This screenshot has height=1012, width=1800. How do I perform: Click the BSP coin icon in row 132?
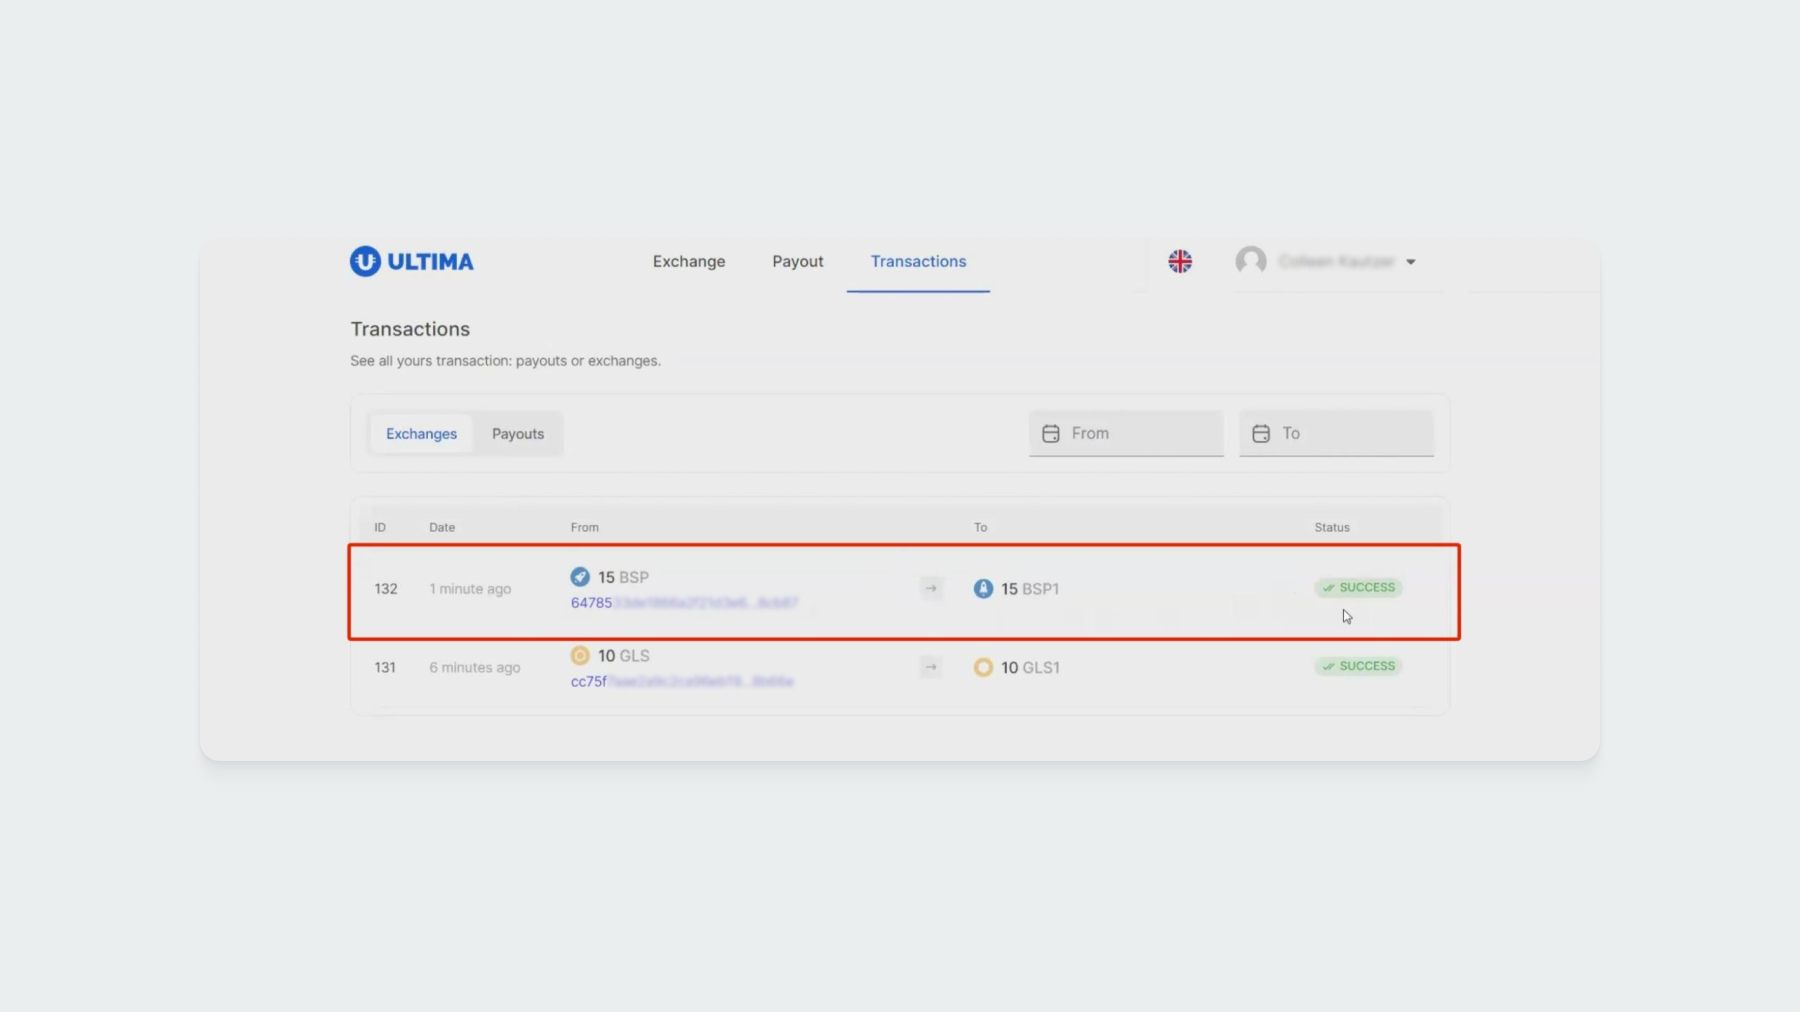pos(580,577)
